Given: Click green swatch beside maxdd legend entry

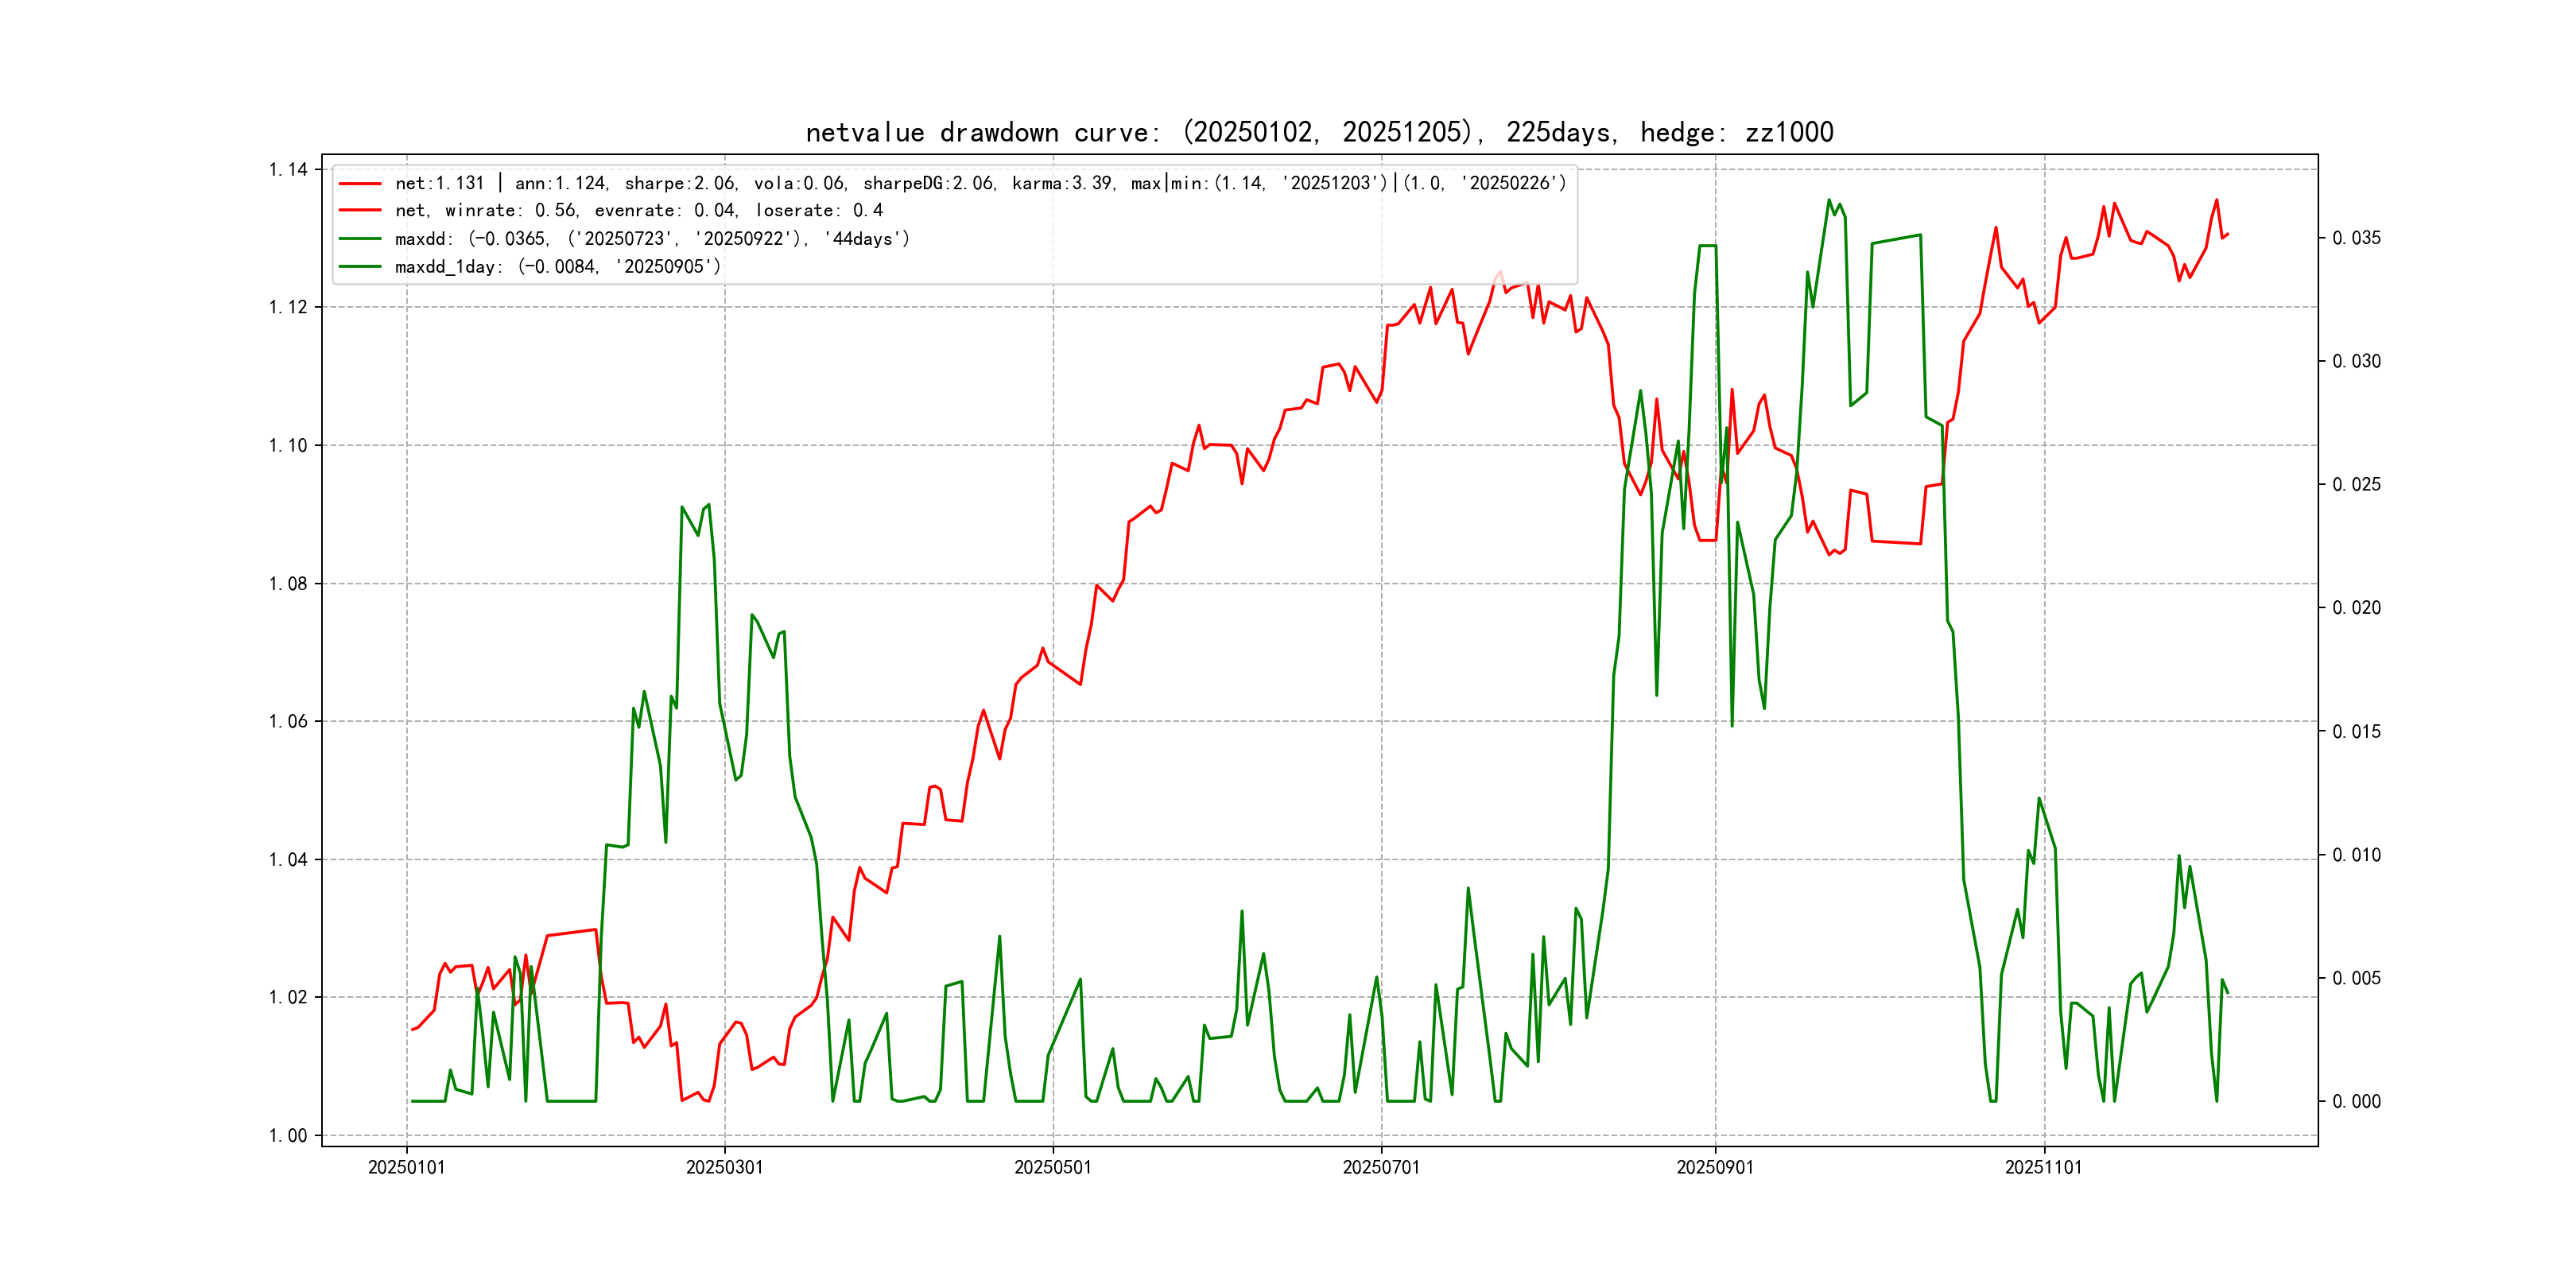Looking at the screenshot, I should 360,239.
